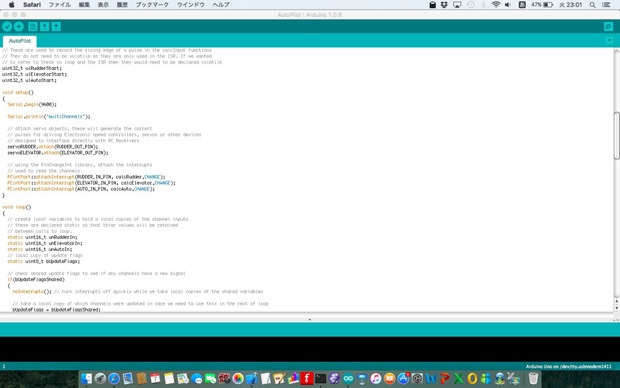
Task: Open Spotlight search in menu bar
Action: pos(592,5)
